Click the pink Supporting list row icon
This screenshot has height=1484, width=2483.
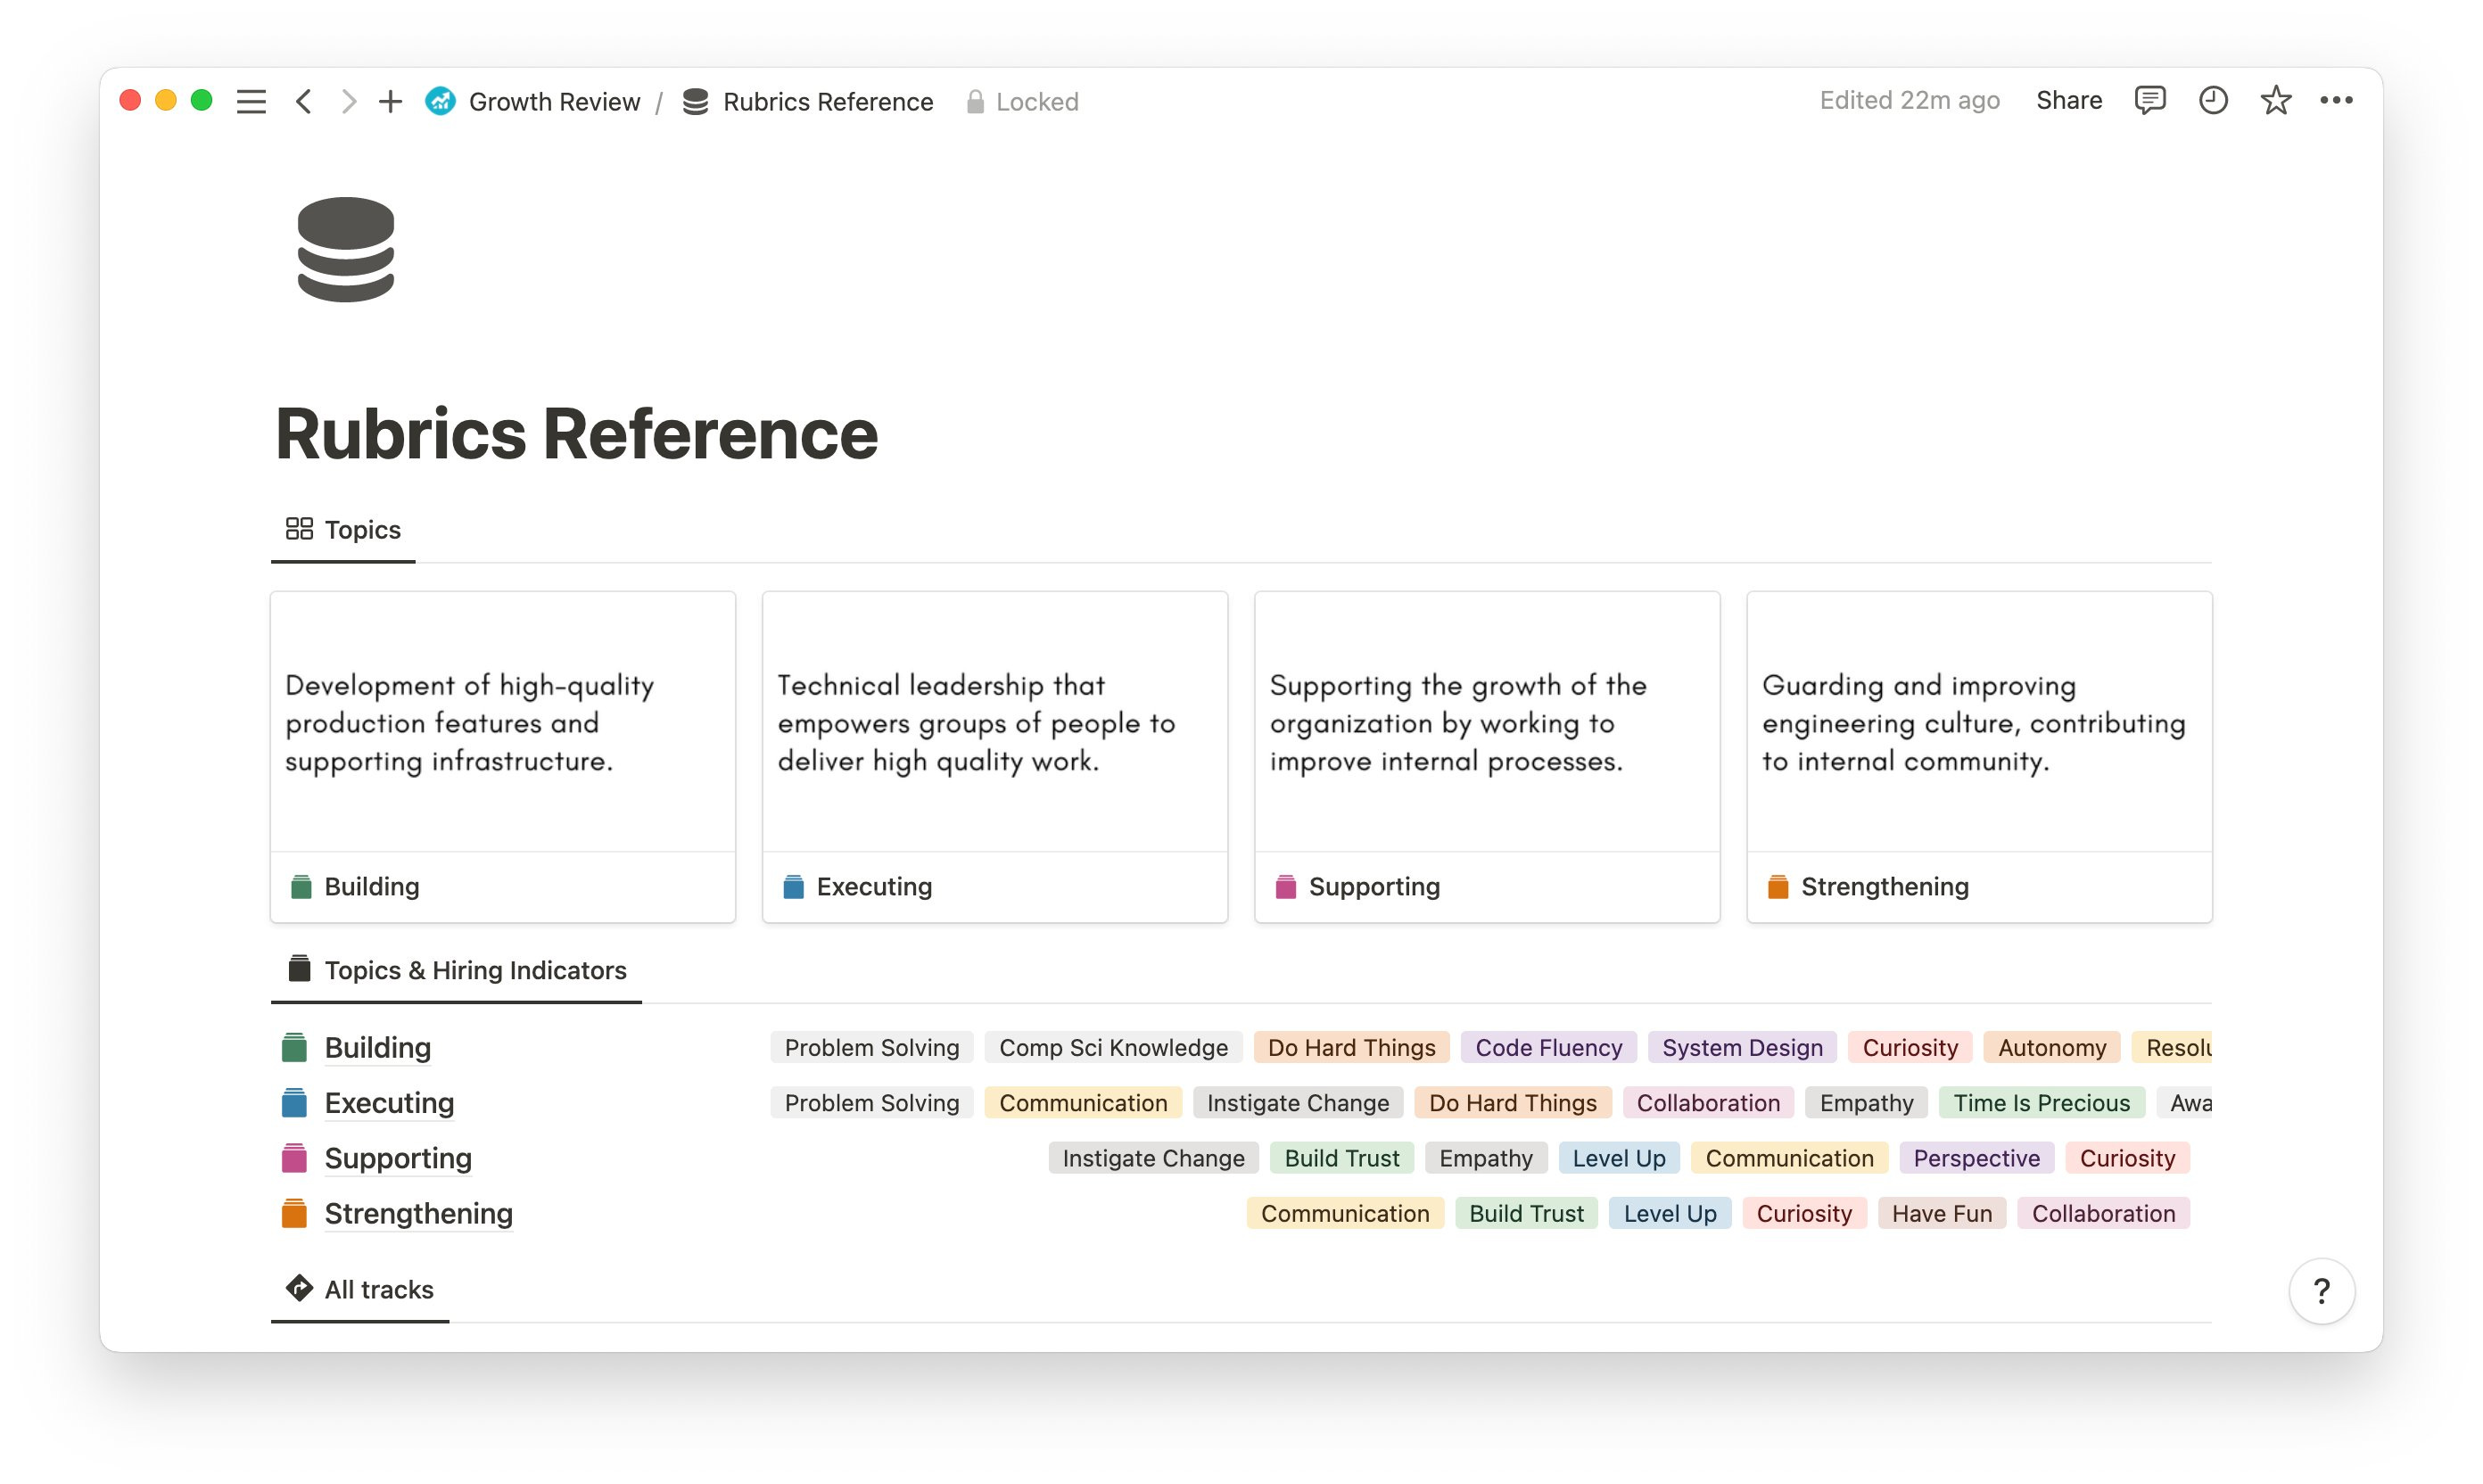[294, 1157]
